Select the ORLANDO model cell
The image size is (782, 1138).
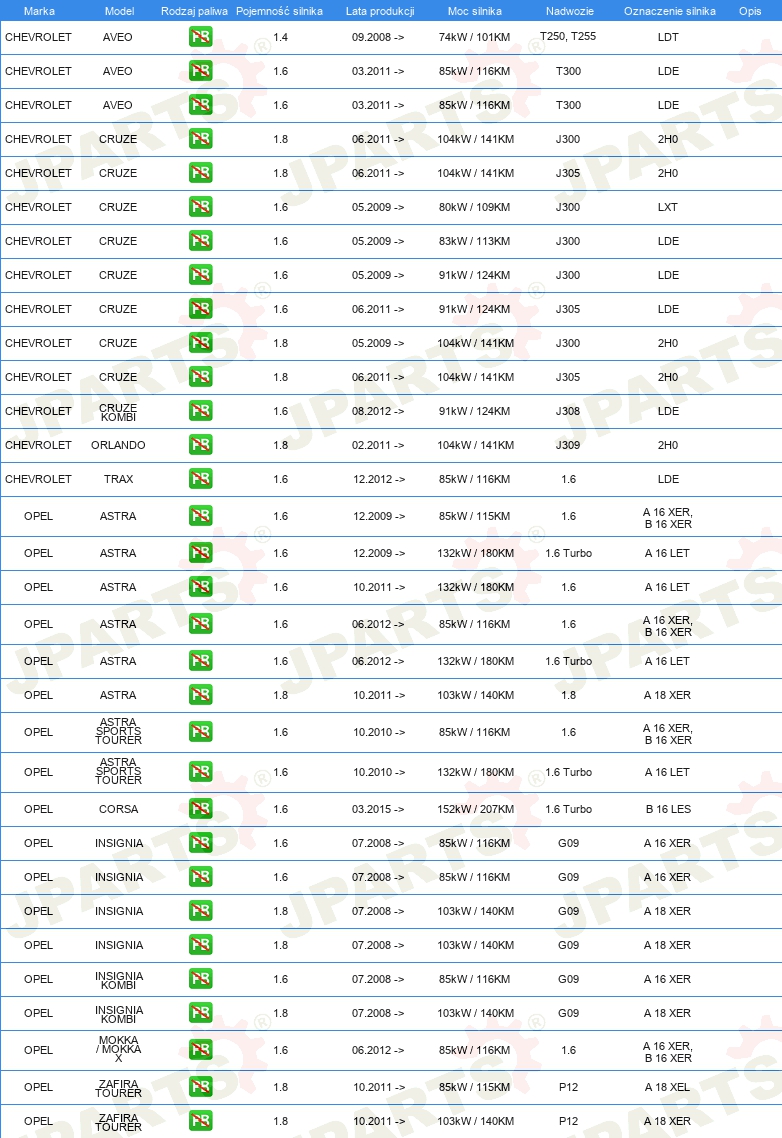click(118, 445)
